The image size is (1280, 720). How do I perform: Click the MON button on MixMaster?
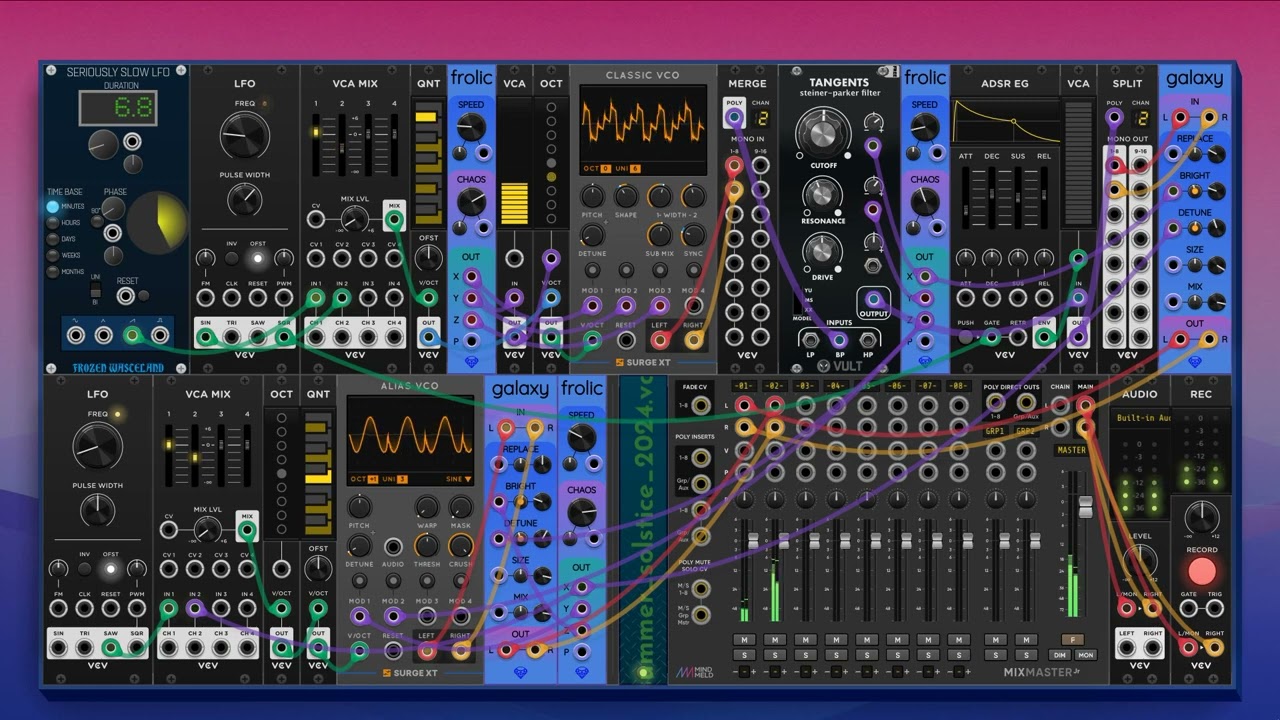(x=1085, y=655)
